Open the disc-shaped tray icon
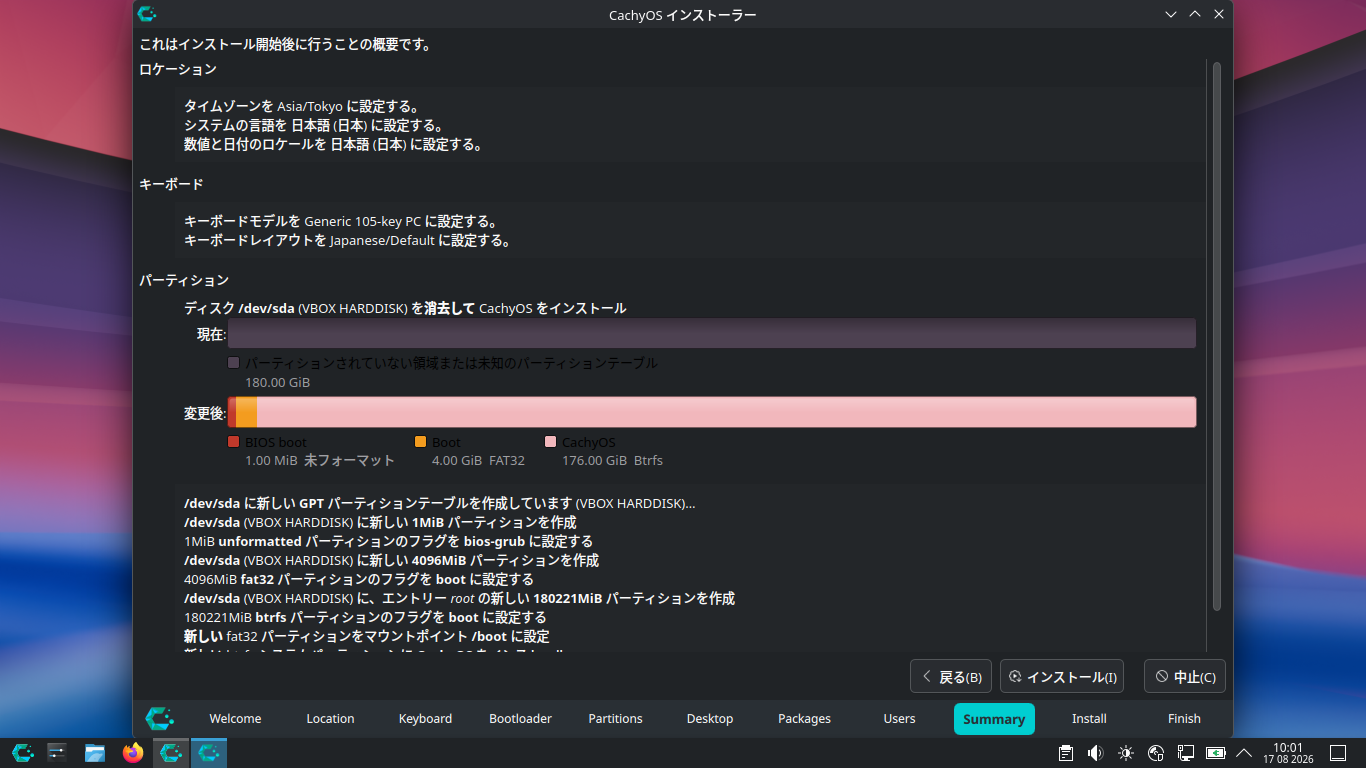This screenshot has height=768, width=1366. (1156, 753)
